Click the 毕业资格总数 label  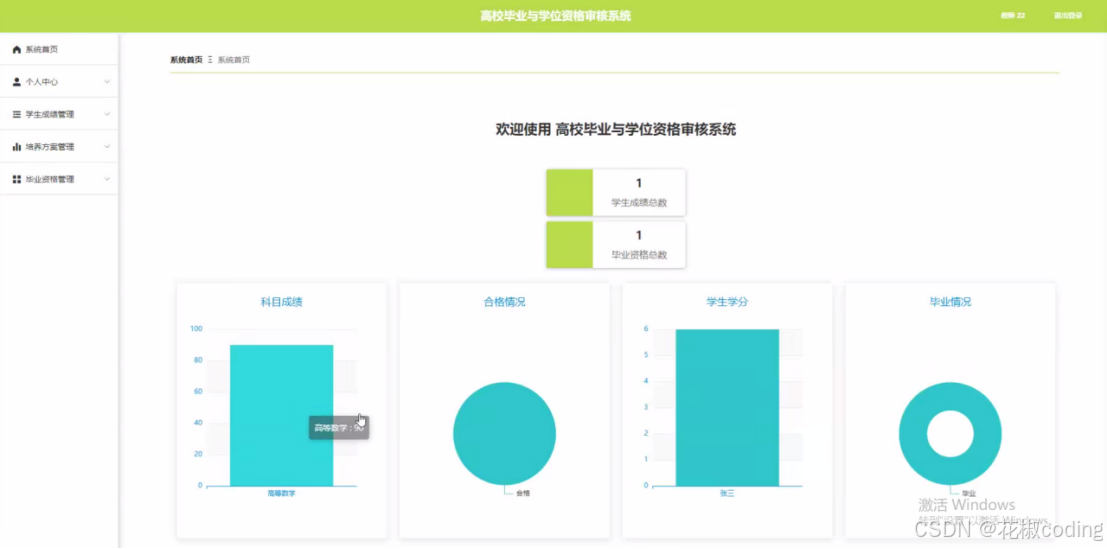tap(639, 255)
